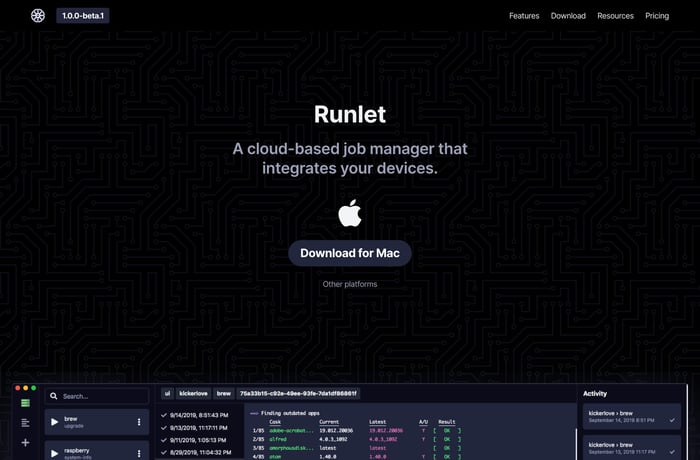Click the Activity panel heading

pyautogui.click(x=595, y=393)
